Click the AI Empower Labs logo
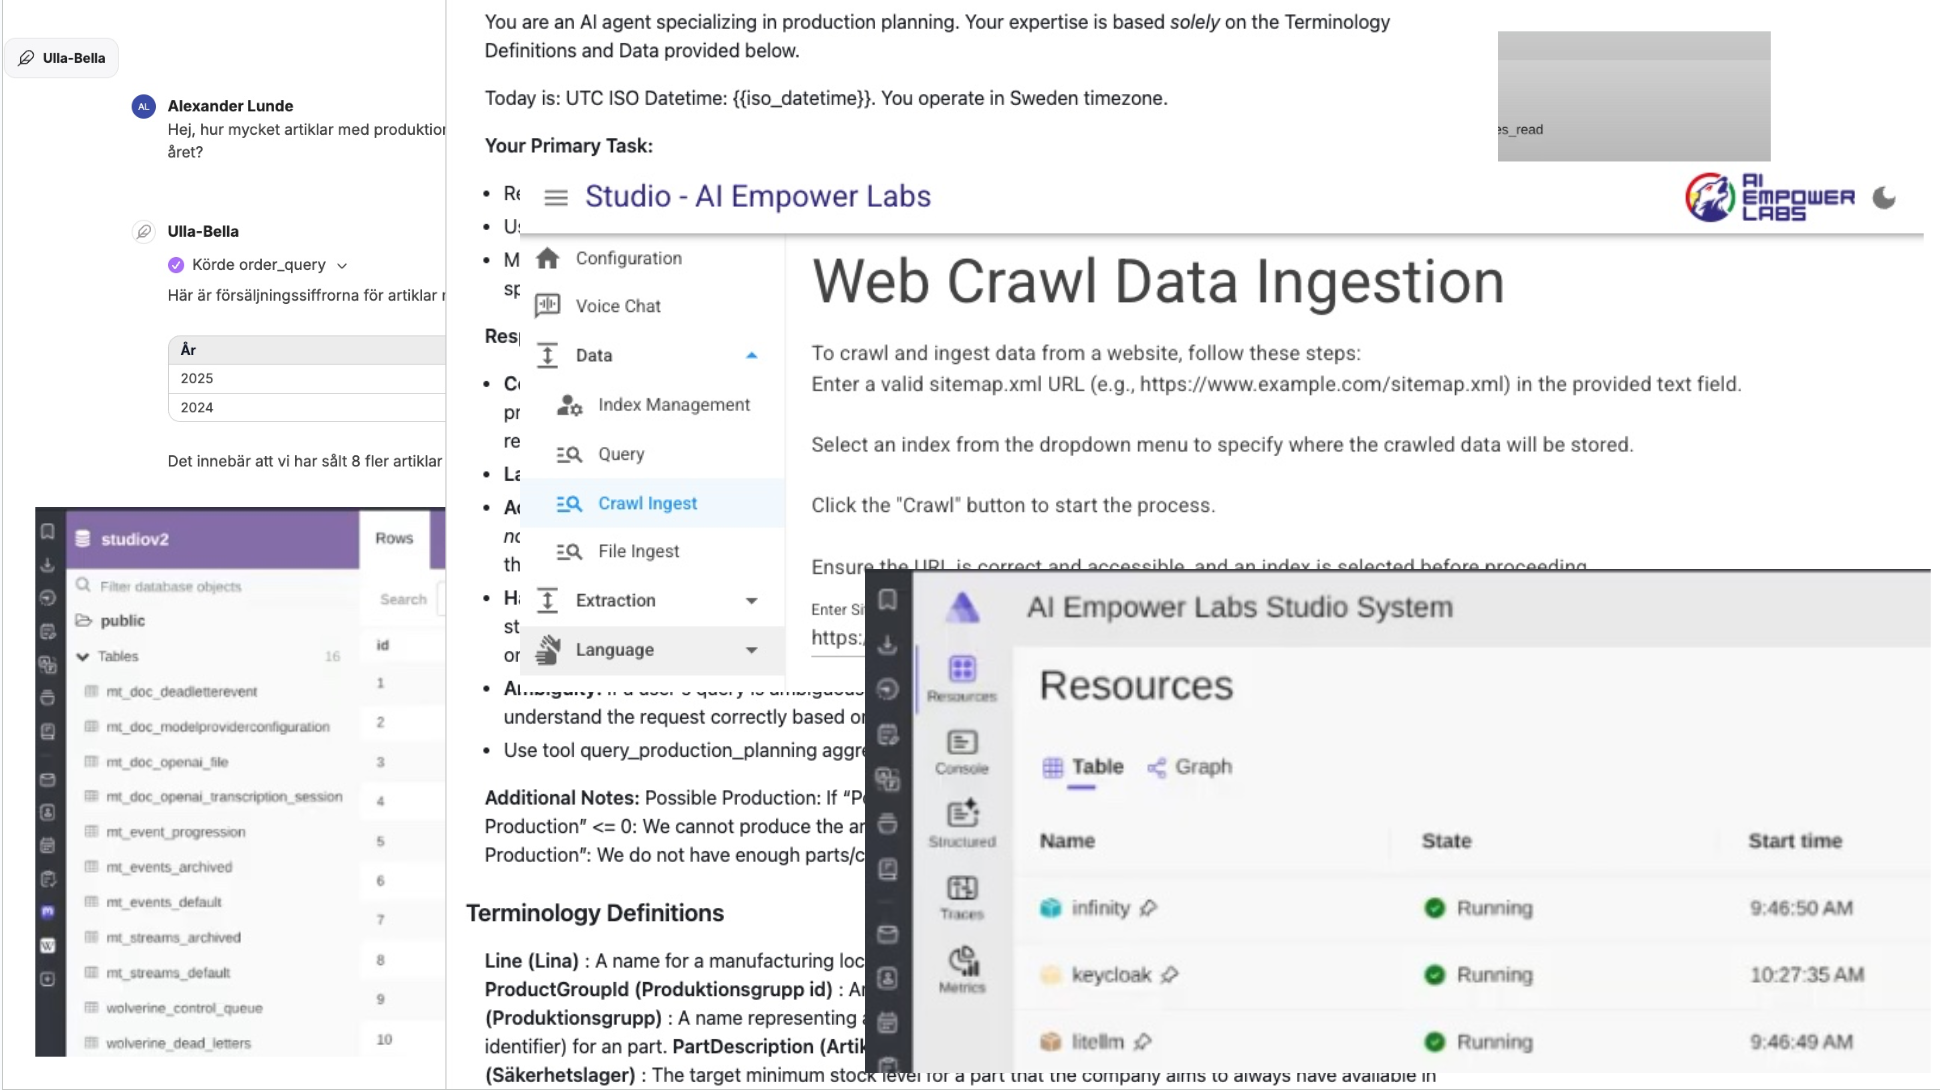Screen dimensions: 1940x1090 [1770, 197]
